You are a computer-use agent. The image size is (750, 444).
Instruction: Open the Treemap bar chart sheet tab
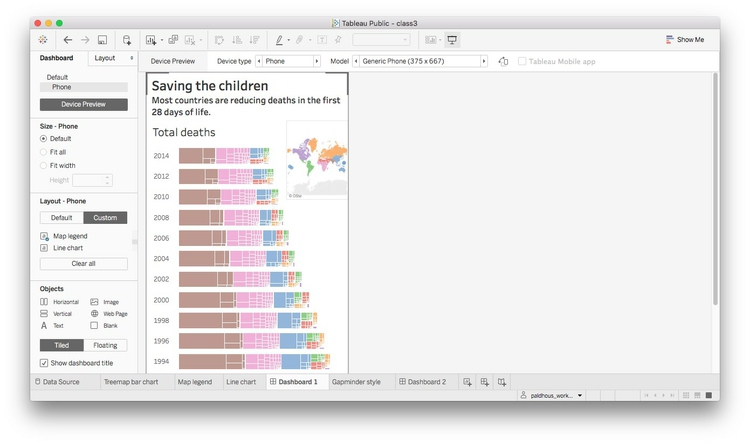(131, 382)
